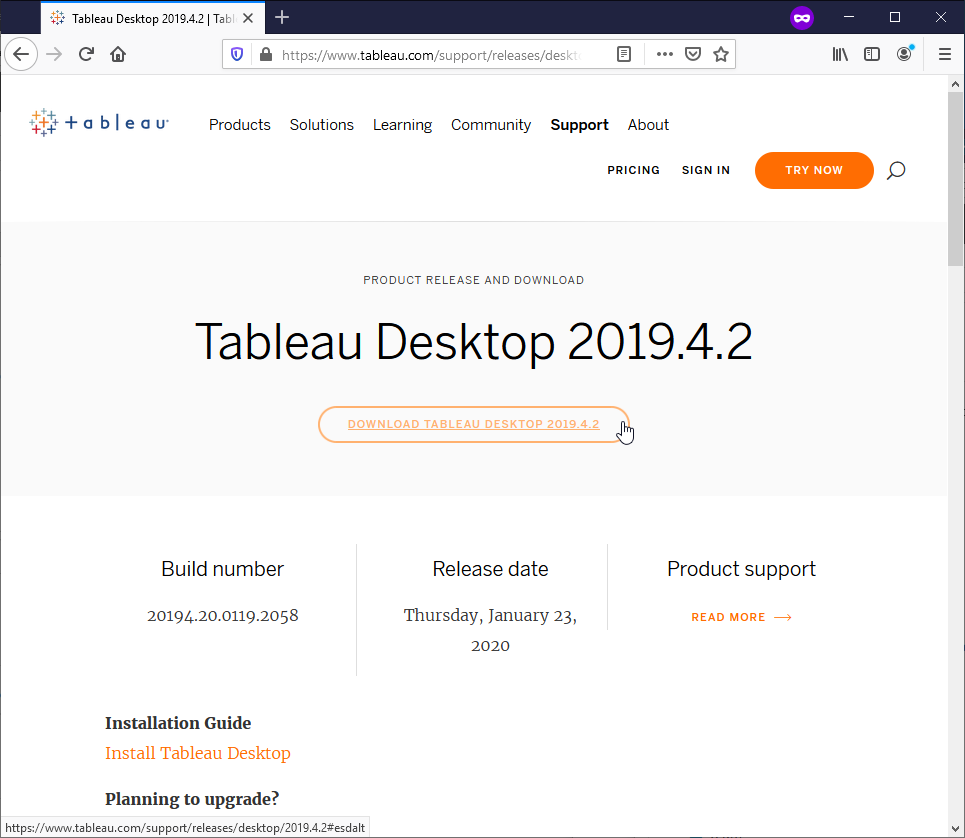
Task: Open the Learning menu
Action: [402, 125]
